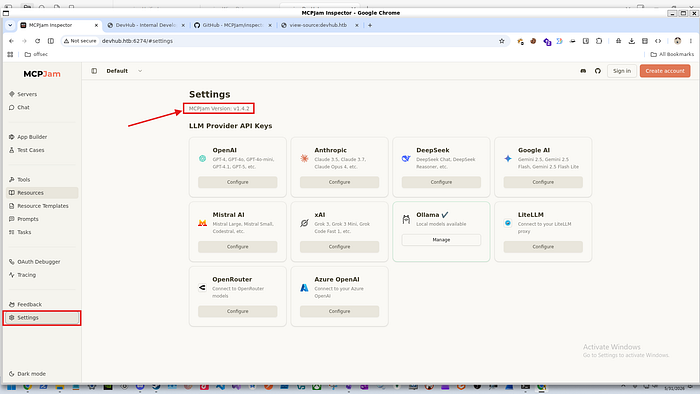
Task: Open the Chrome profile avatar
Action: tap(678, 41)
